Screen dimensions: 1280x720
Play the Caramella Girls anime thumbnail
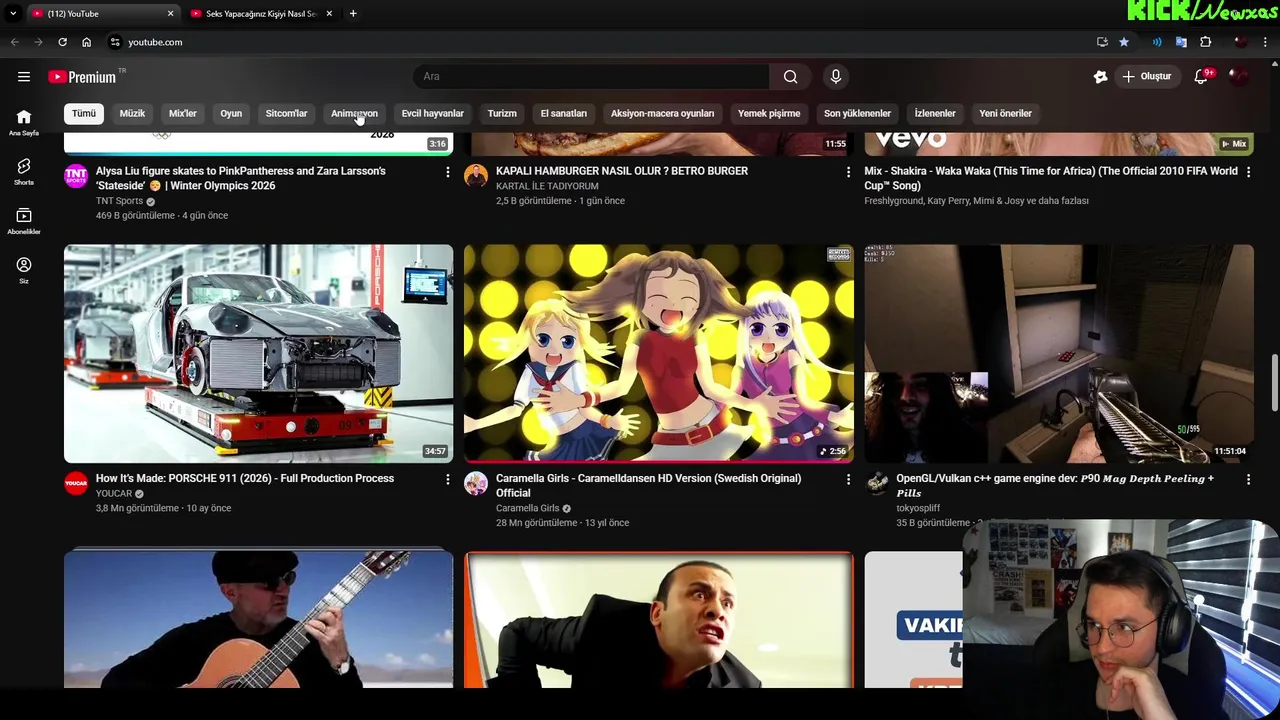click(659, 354)
